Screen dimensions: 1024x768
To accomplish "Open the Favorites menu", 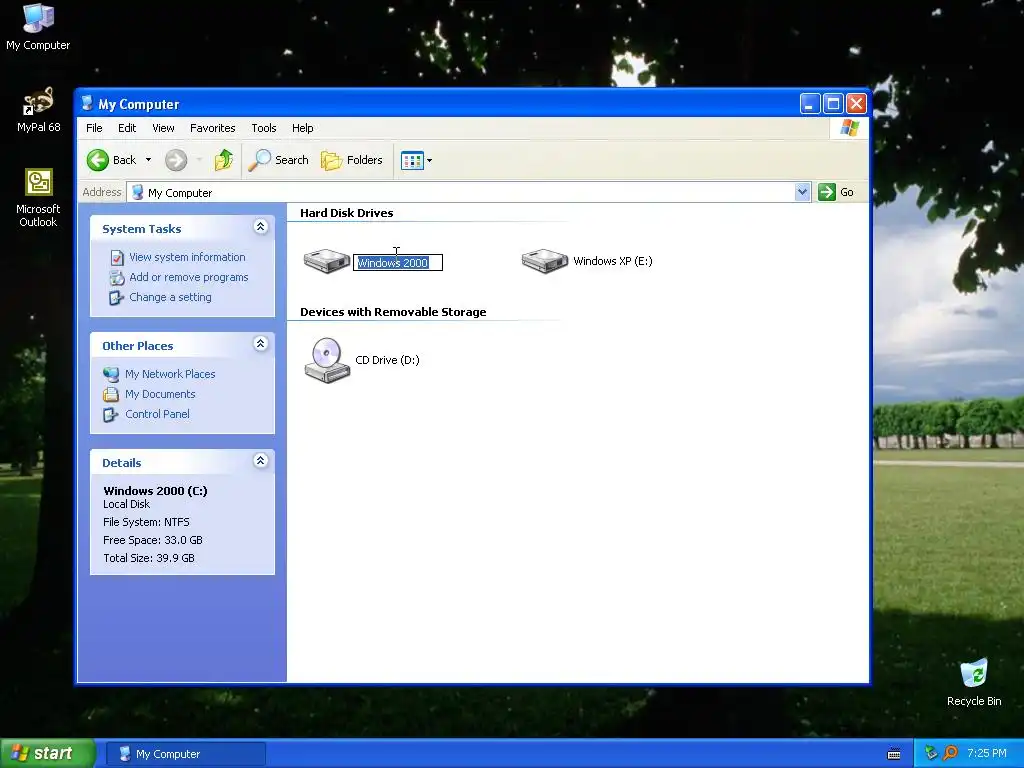I will (x=212, y=128).
